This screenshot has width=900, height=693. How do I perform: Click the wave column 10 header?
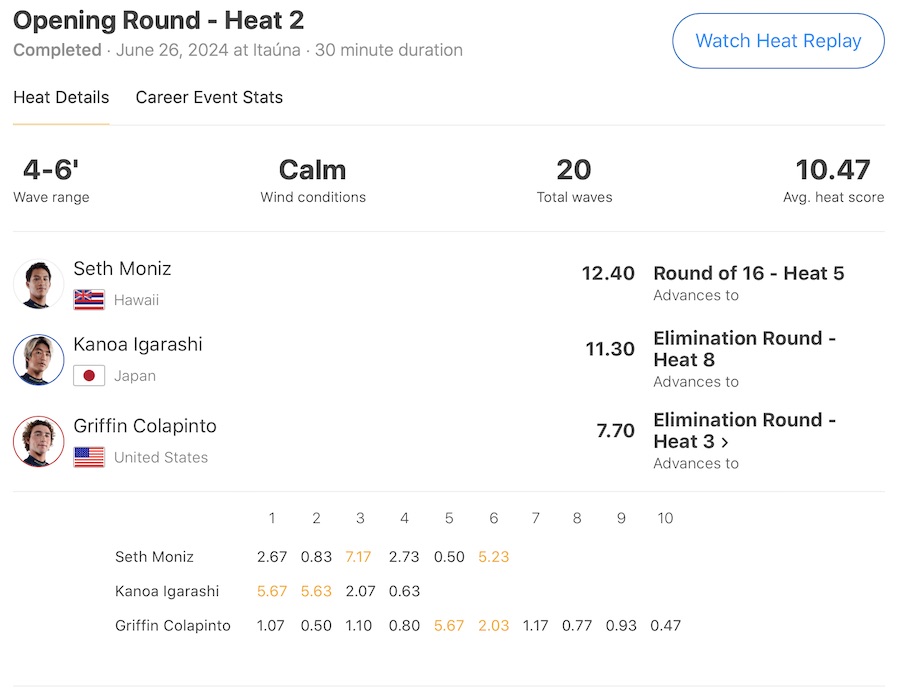coord(665,518)
